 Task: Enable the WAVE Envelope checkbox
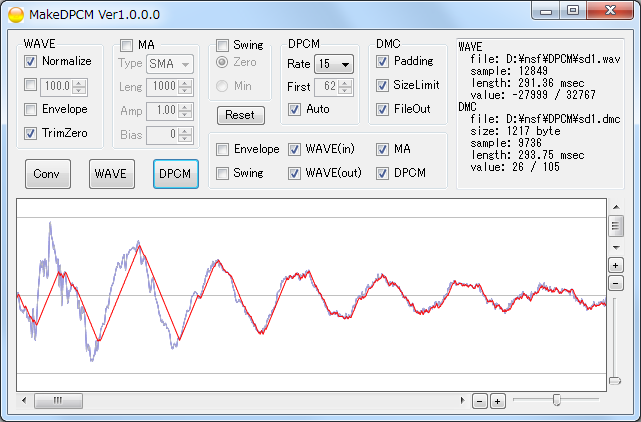[x=30, y=109]
